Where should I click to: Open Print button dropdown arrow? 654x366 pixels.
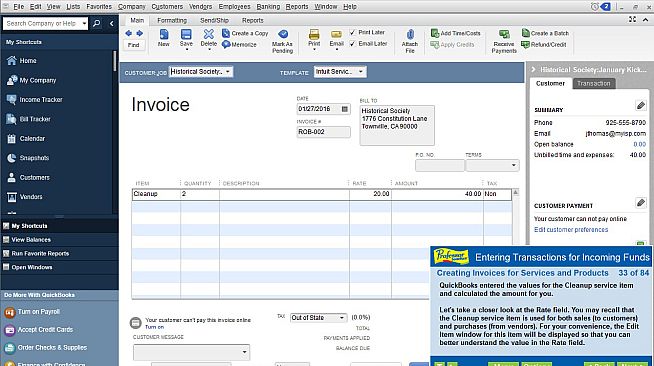click(x=314, y=50)
